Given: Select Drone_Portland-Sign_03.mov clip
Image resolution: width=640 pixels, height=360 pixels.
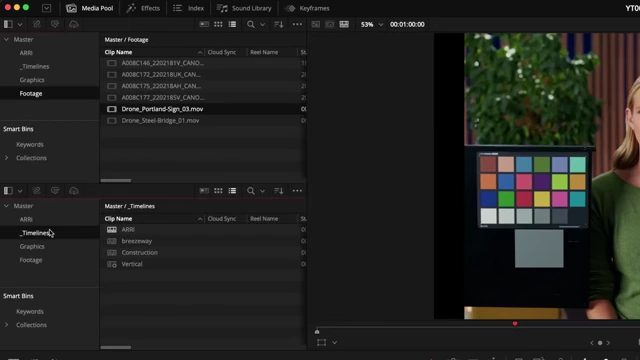Looking at the screenshot, I should pos(162,109).
